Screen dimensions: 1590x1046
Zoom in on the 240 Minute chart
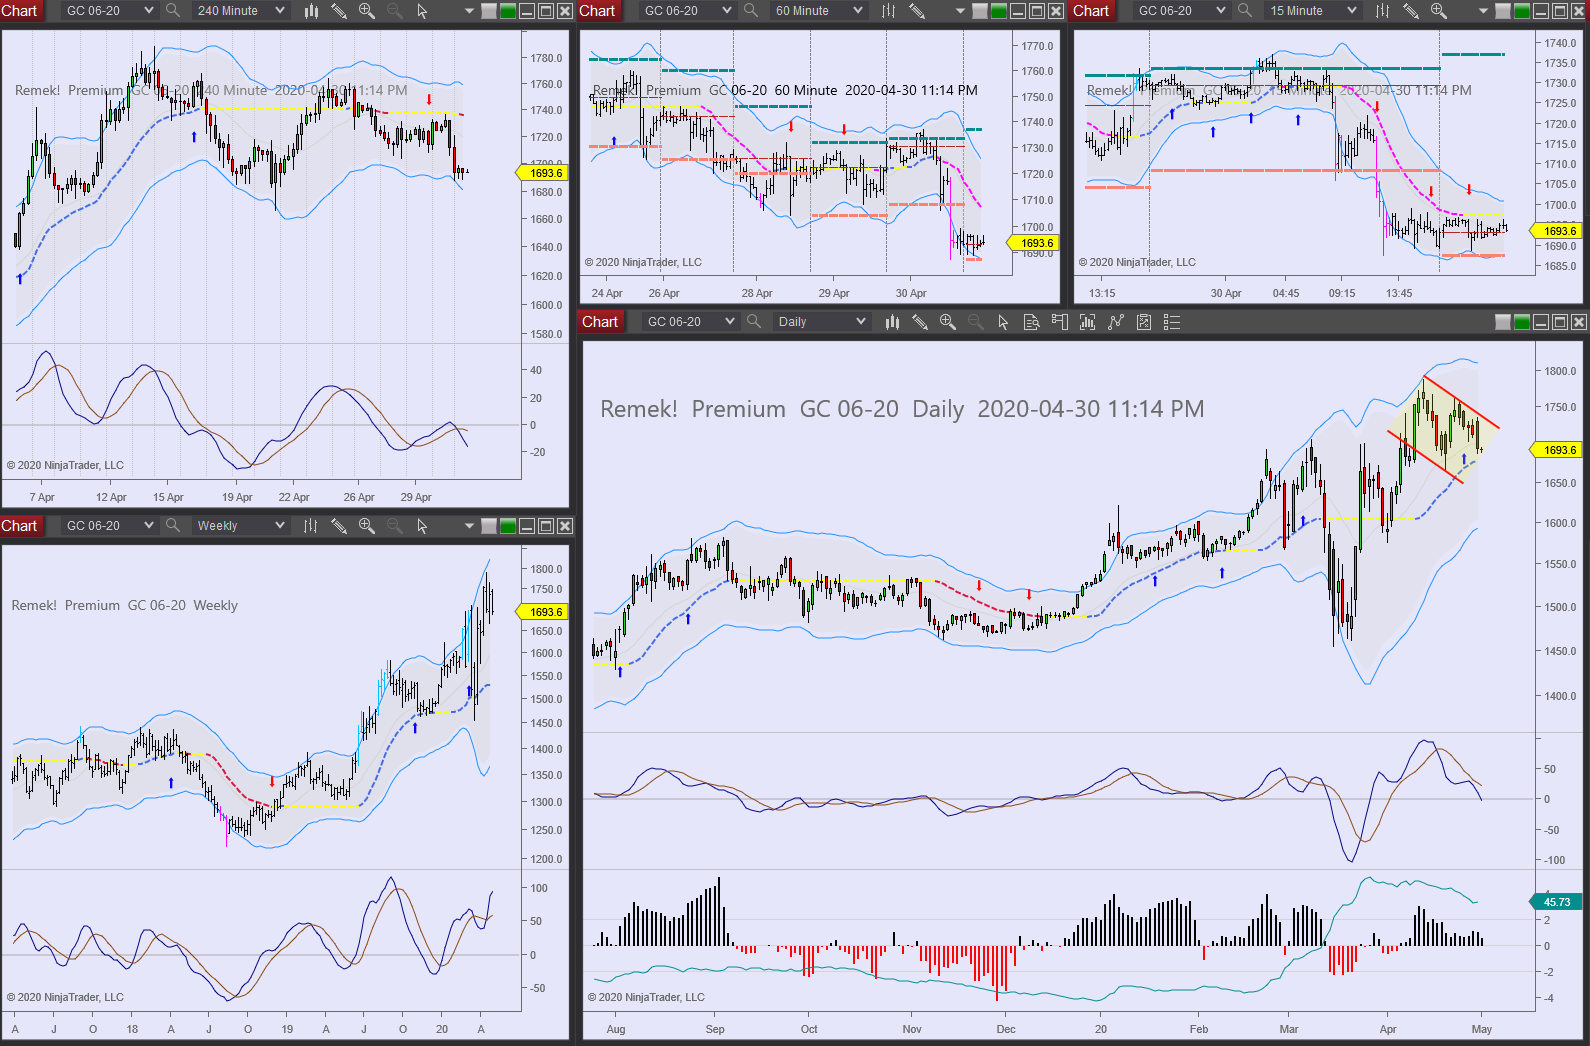coord(367,11)
